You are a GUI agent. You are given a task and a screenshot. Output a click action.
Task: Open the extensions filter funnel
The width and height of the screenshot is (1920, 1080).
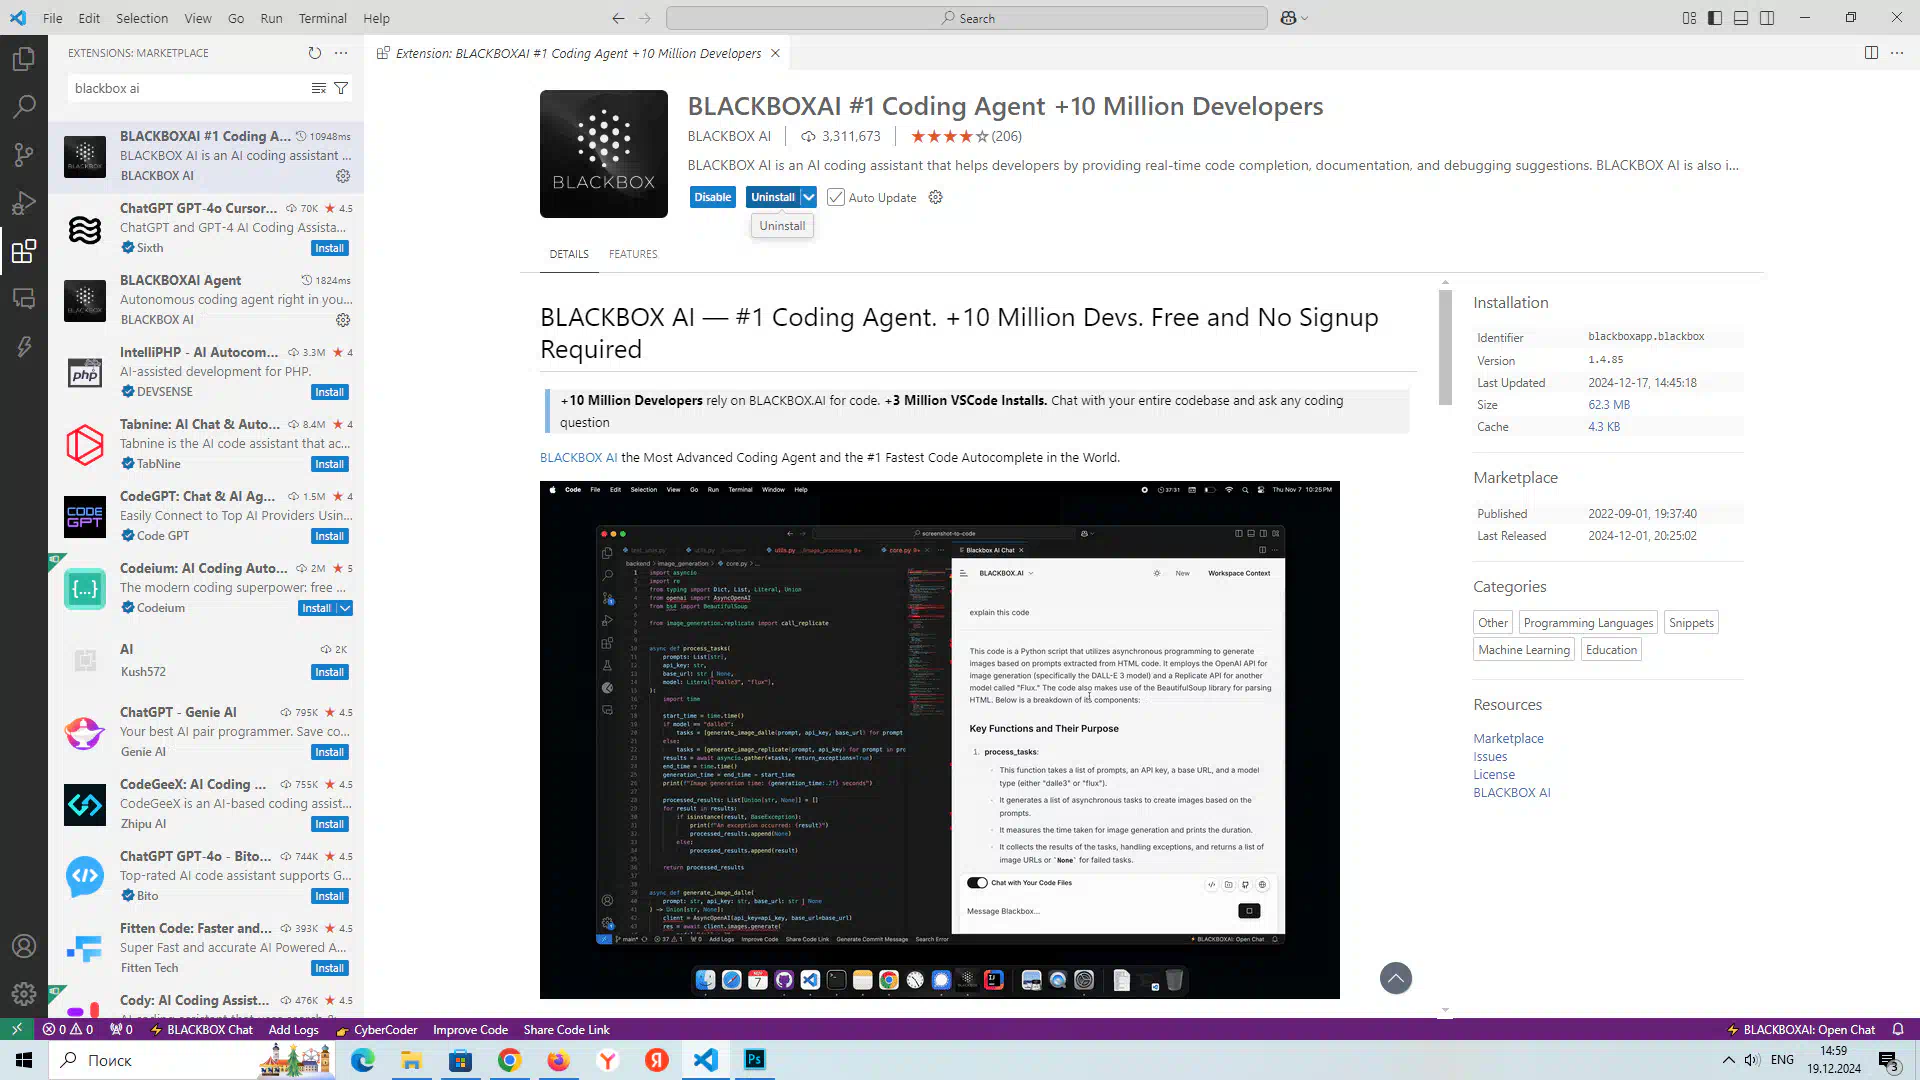pos(341,88)
